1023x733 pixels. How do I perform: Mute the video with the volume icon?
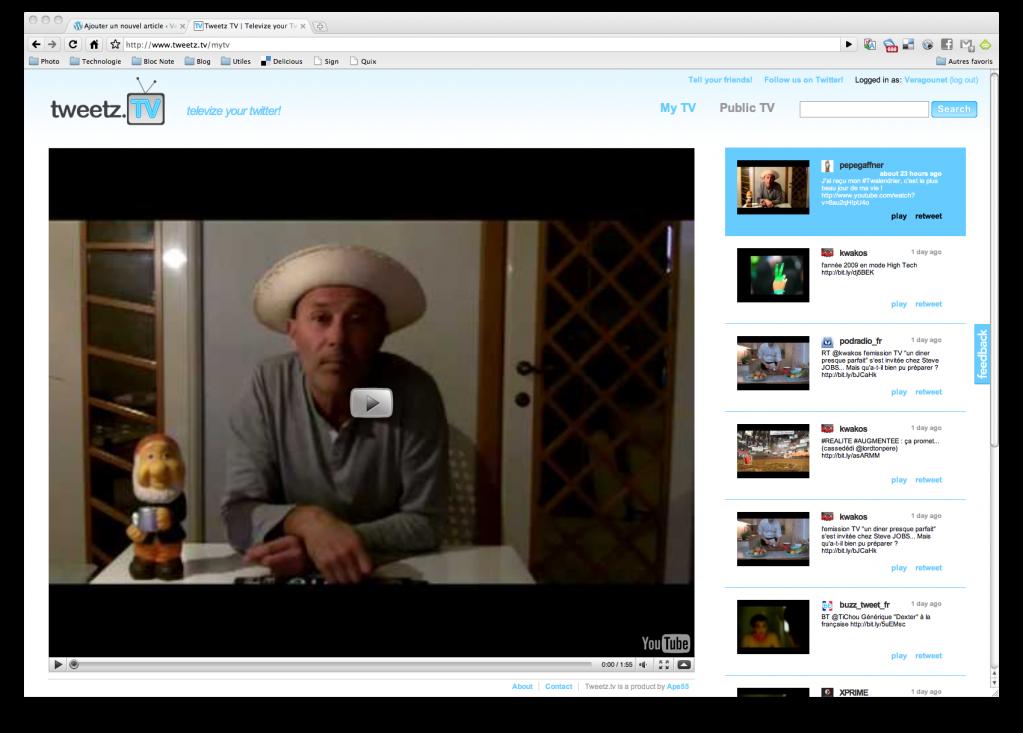643,665
